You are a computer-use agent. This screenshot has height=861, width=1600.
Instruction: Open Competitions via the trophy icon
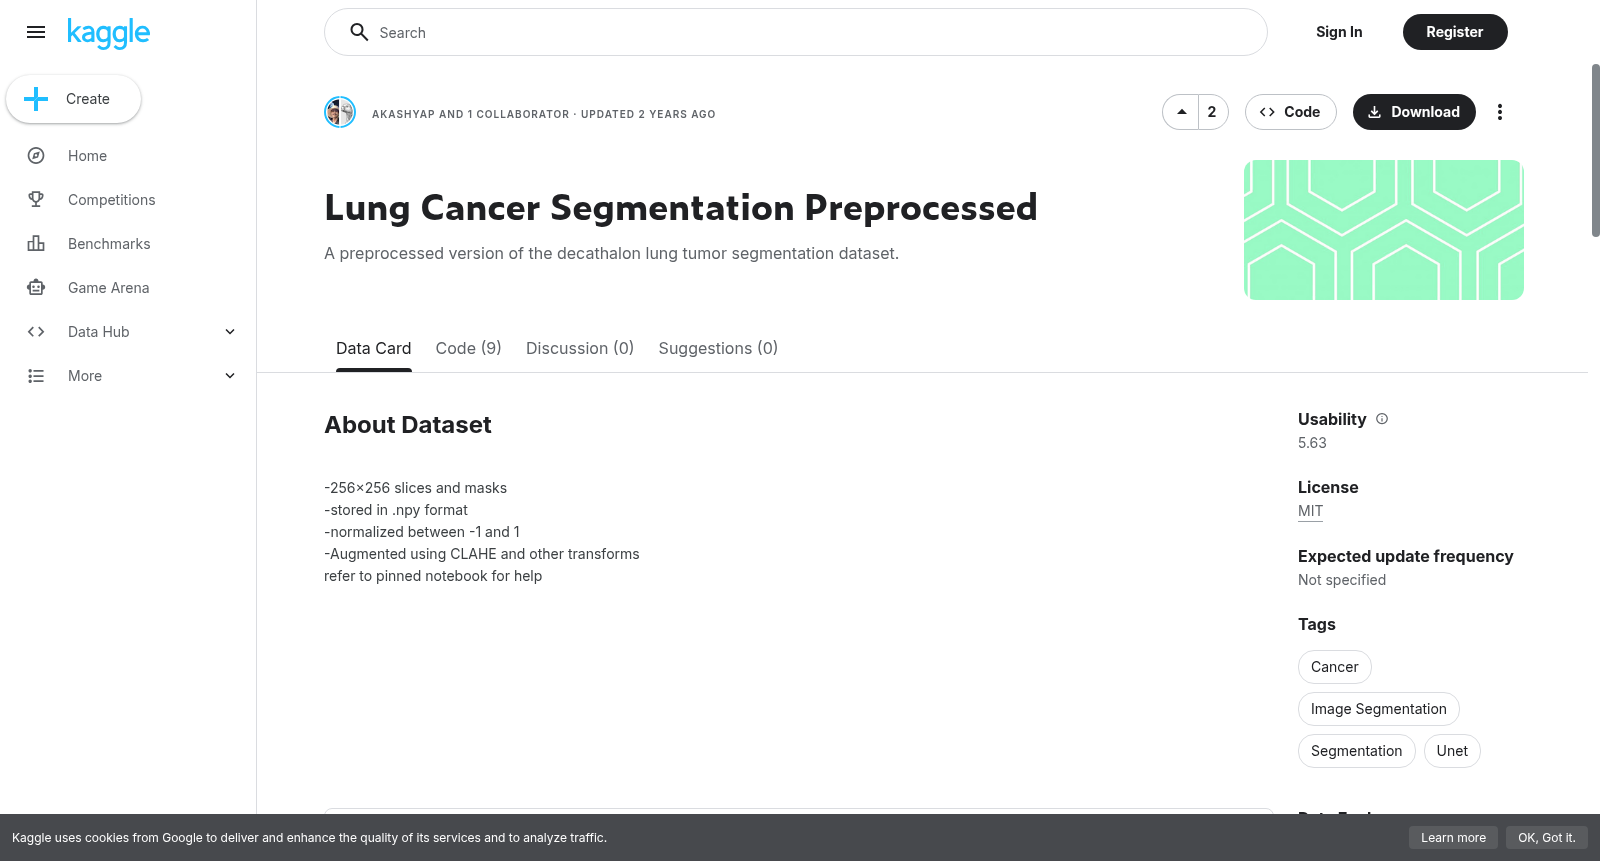click(x=36, y=200)
